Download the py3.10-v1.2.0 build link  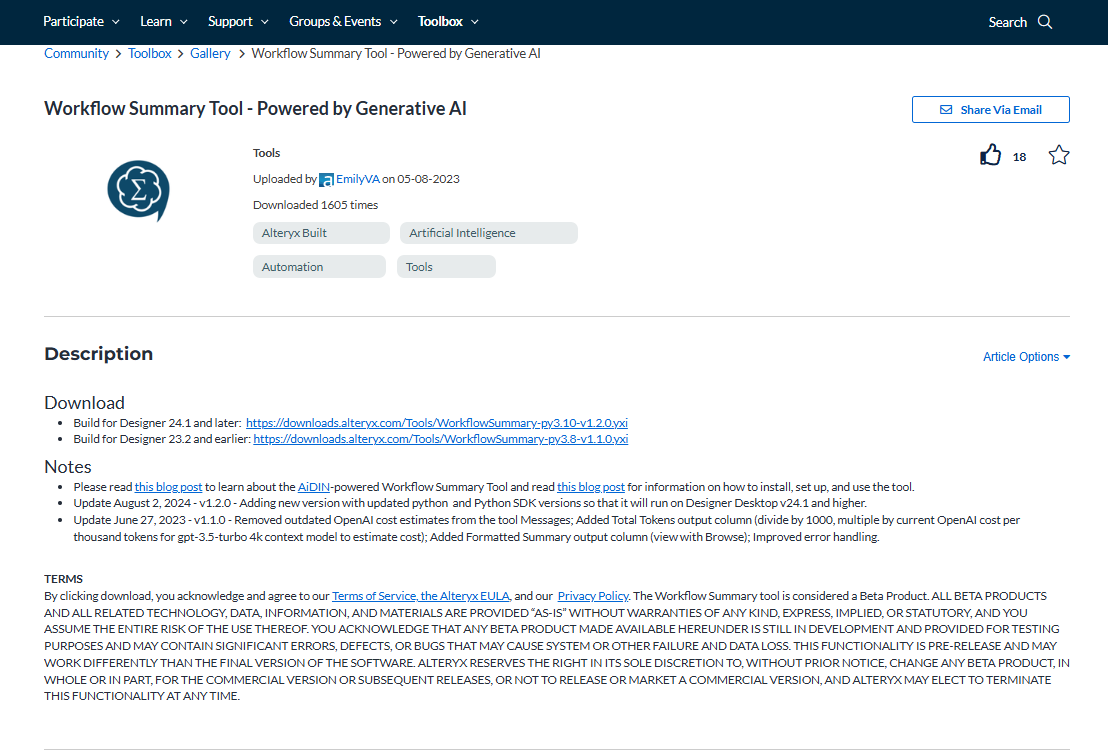click(437, 423)
